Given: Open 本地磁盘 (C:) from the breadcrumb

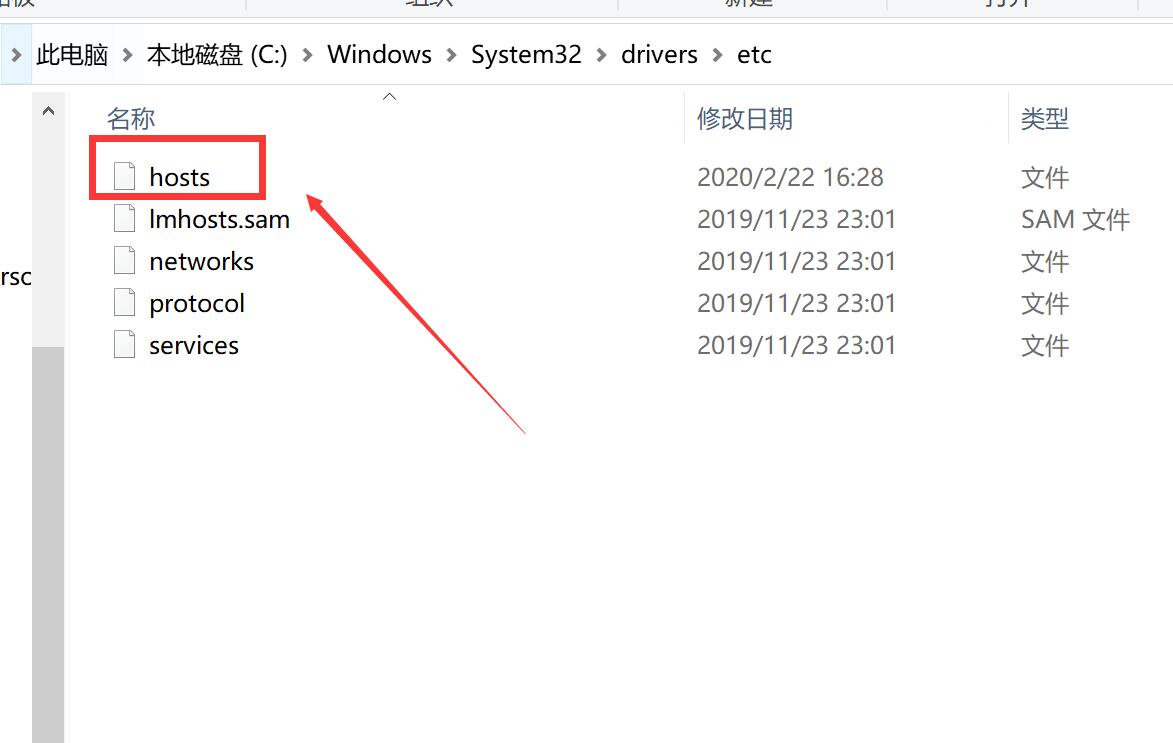Looking at the screenshot, I should (217, 55).
